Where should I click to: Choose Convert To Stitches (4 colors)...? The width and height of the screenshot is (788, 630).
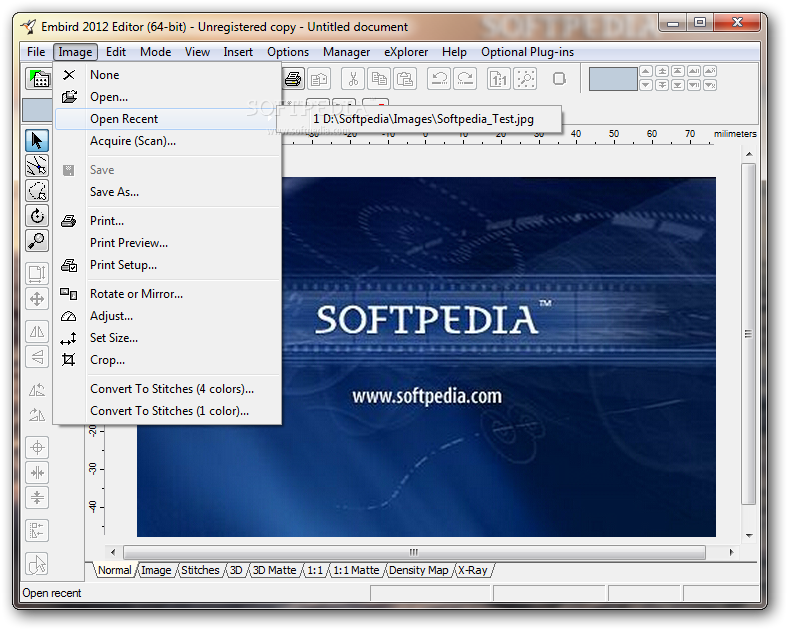click(167, 389)
